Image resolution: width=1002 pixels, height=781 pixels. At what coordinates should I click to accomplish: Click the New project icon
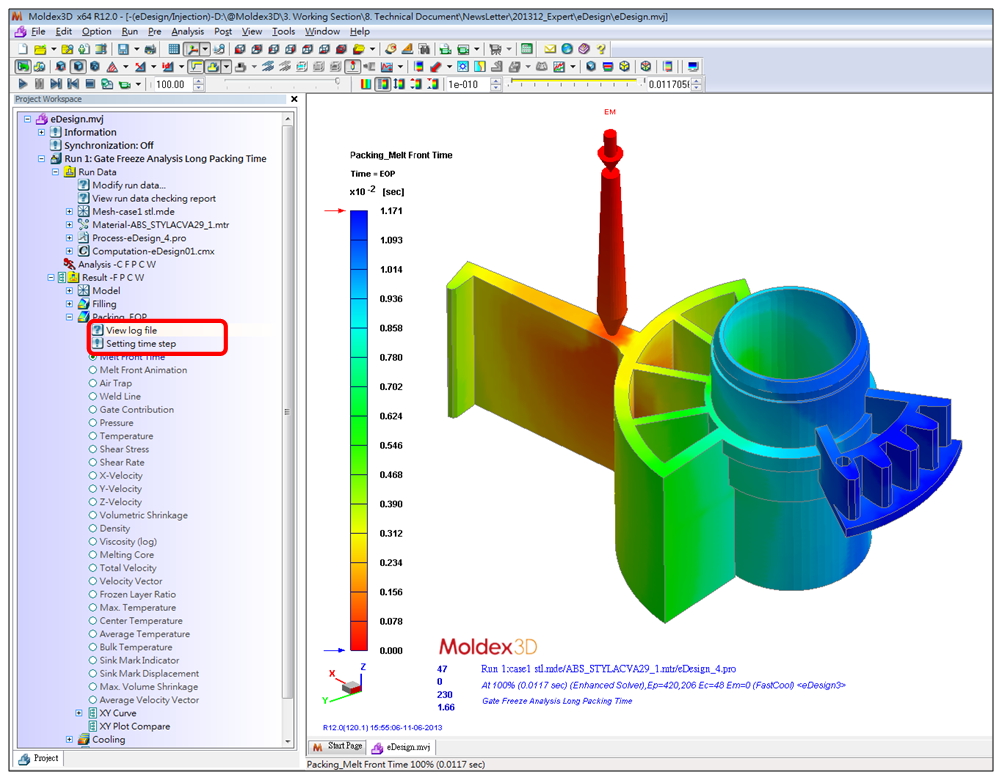coord(24,49)
